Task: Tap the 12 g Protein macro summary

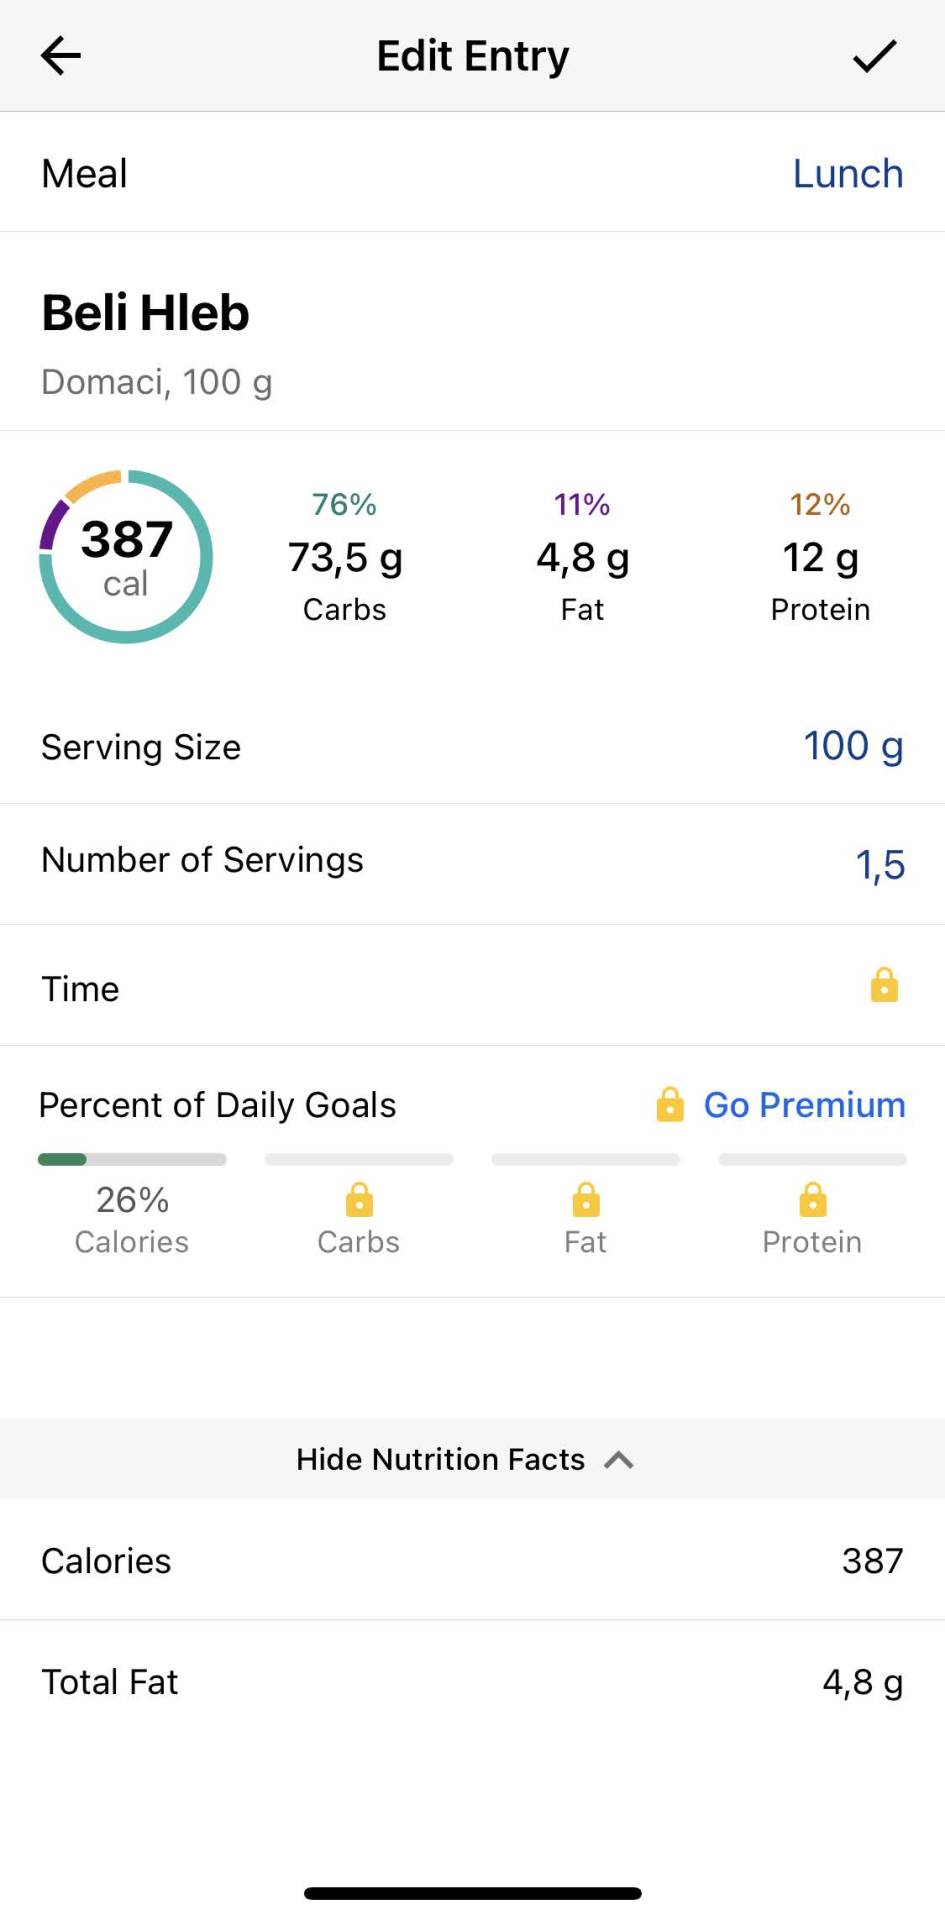Action: pyautogui.click(x=820, y=558)
